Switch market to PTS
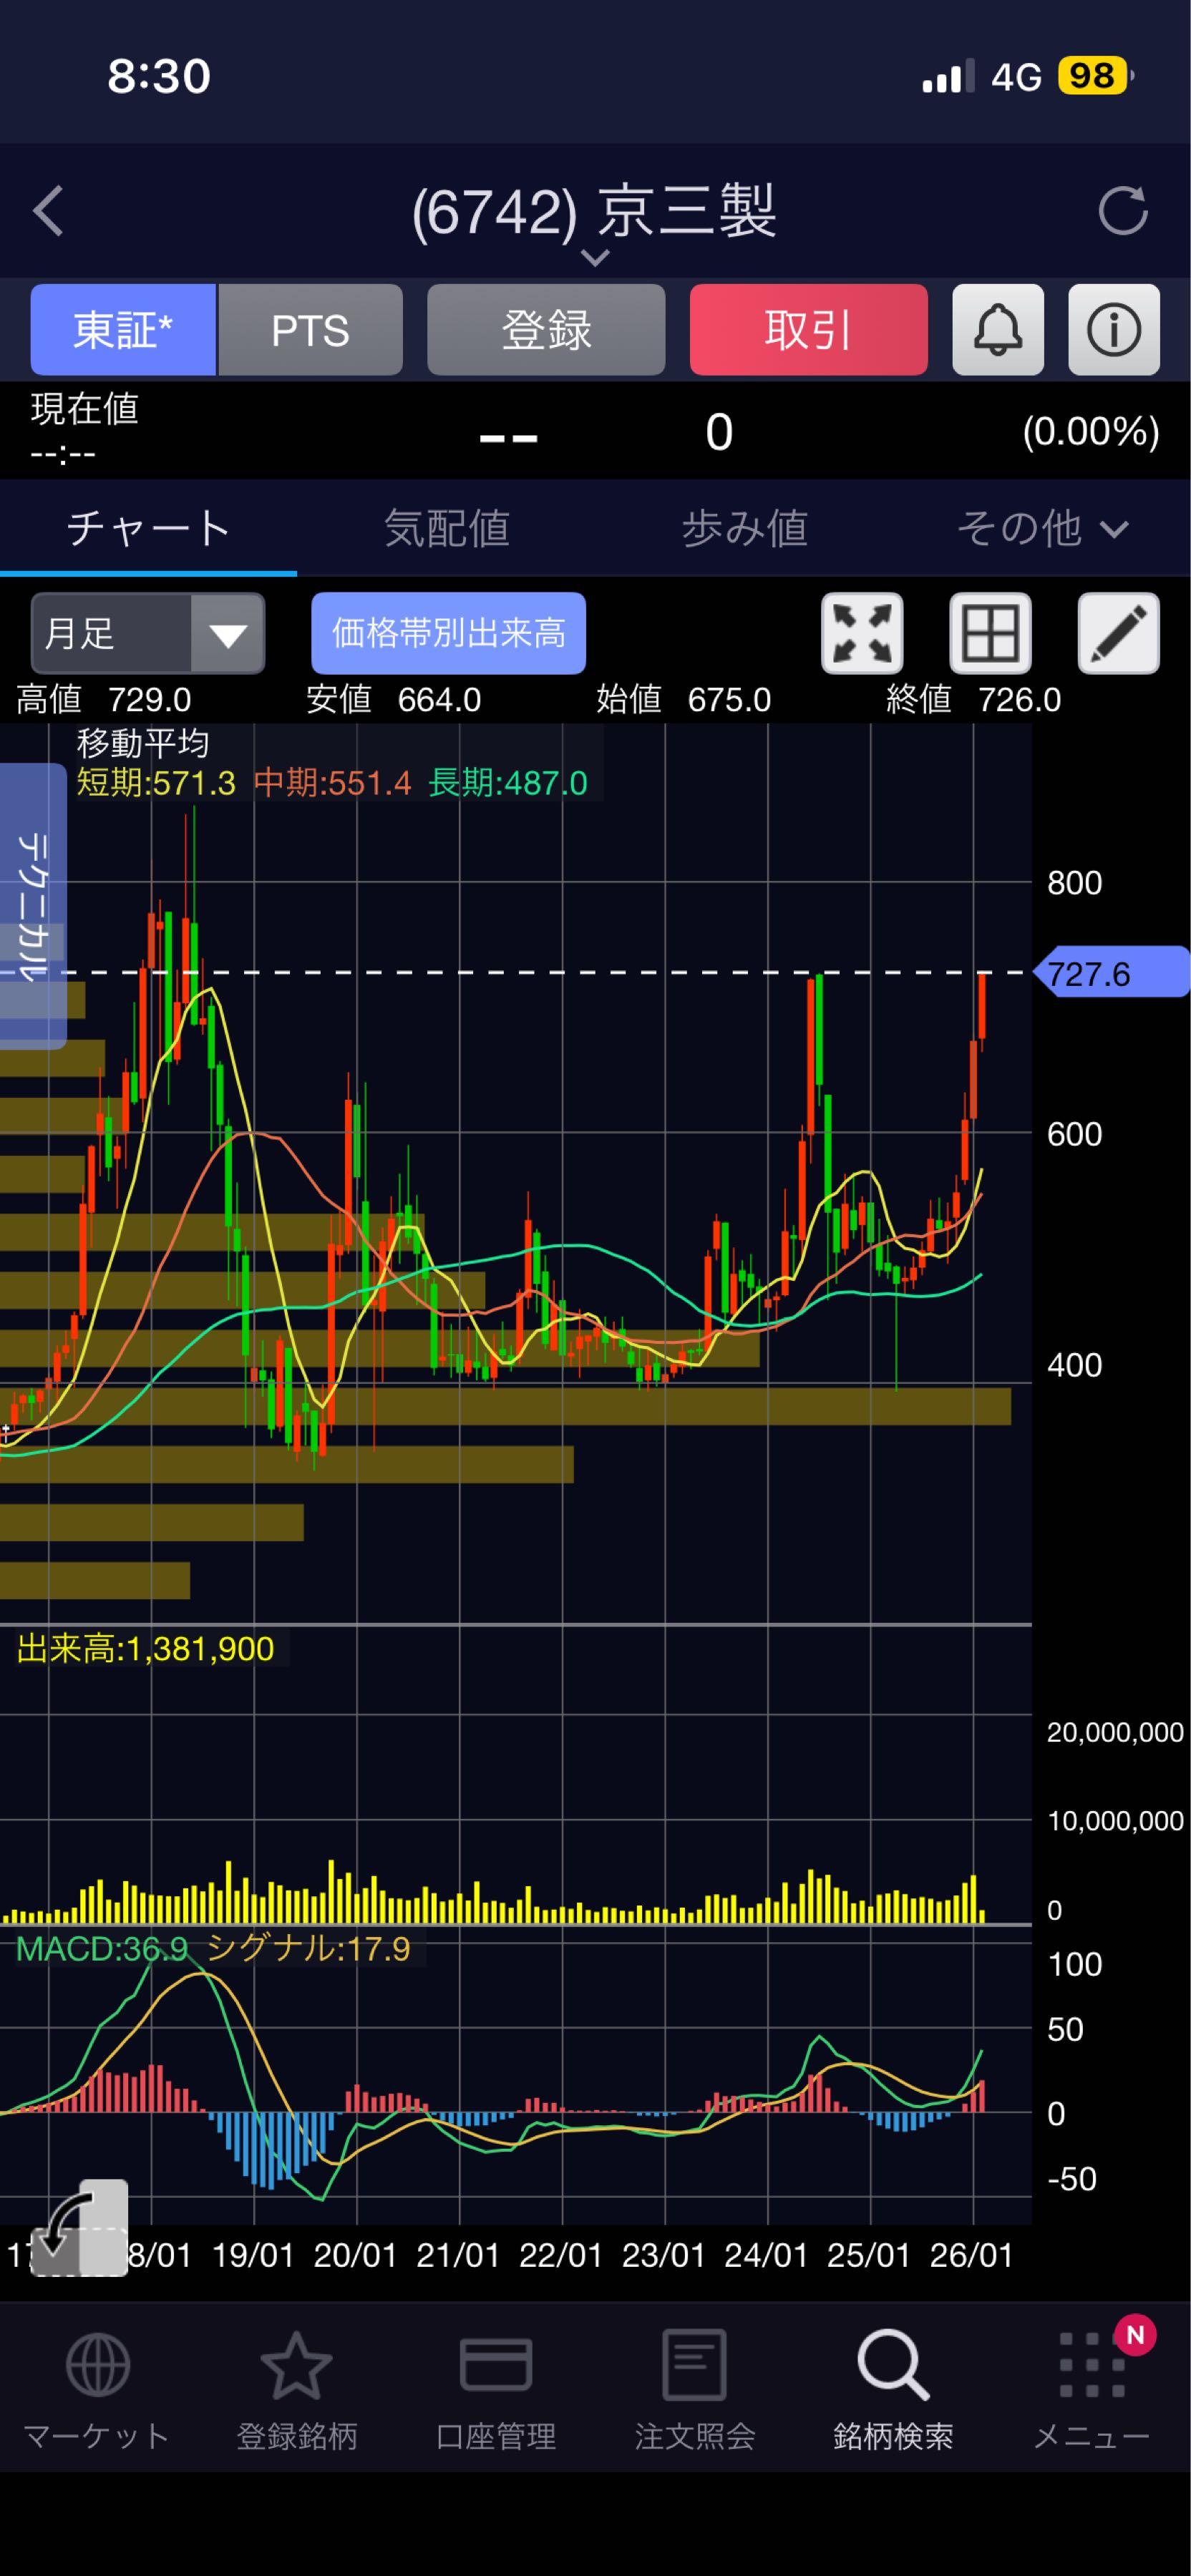 coord(310,330)
